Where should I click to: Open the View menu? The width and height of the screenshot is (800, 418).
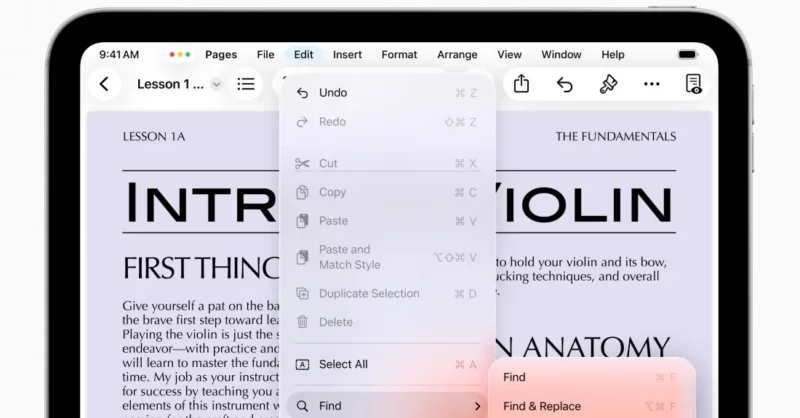[x=509, y=55]
